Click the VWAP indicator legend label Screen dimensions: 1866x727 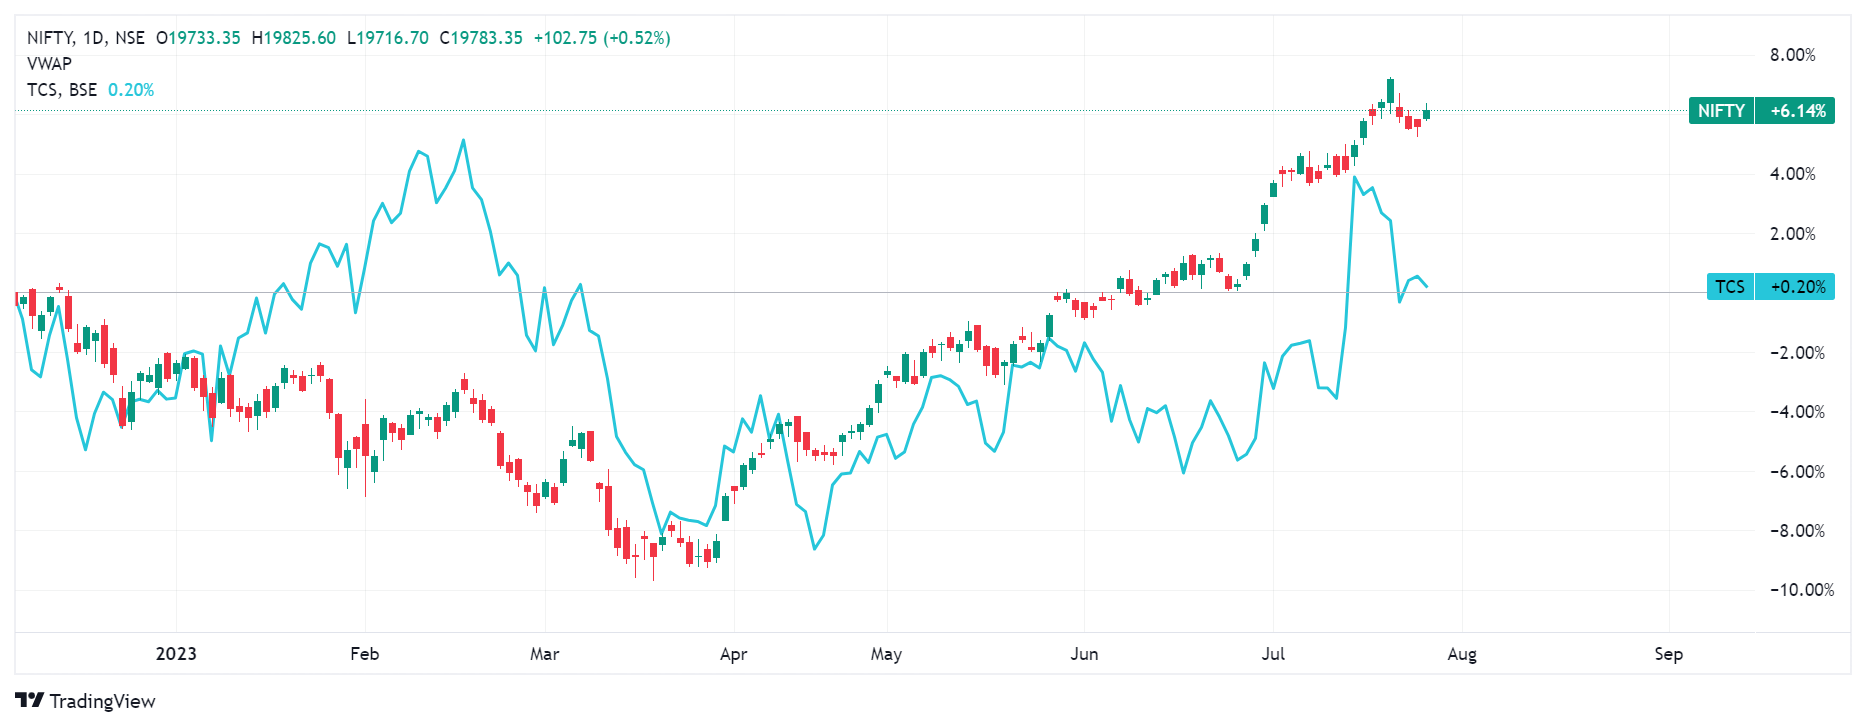(x=49, y=64)
